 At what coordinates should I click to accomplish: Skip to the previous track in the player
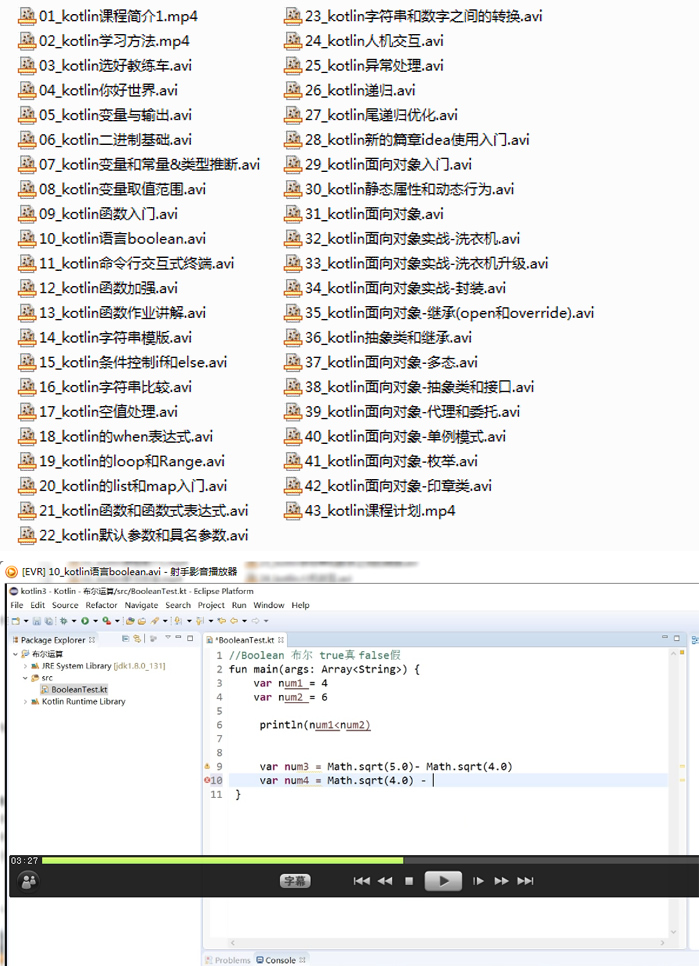362,881
